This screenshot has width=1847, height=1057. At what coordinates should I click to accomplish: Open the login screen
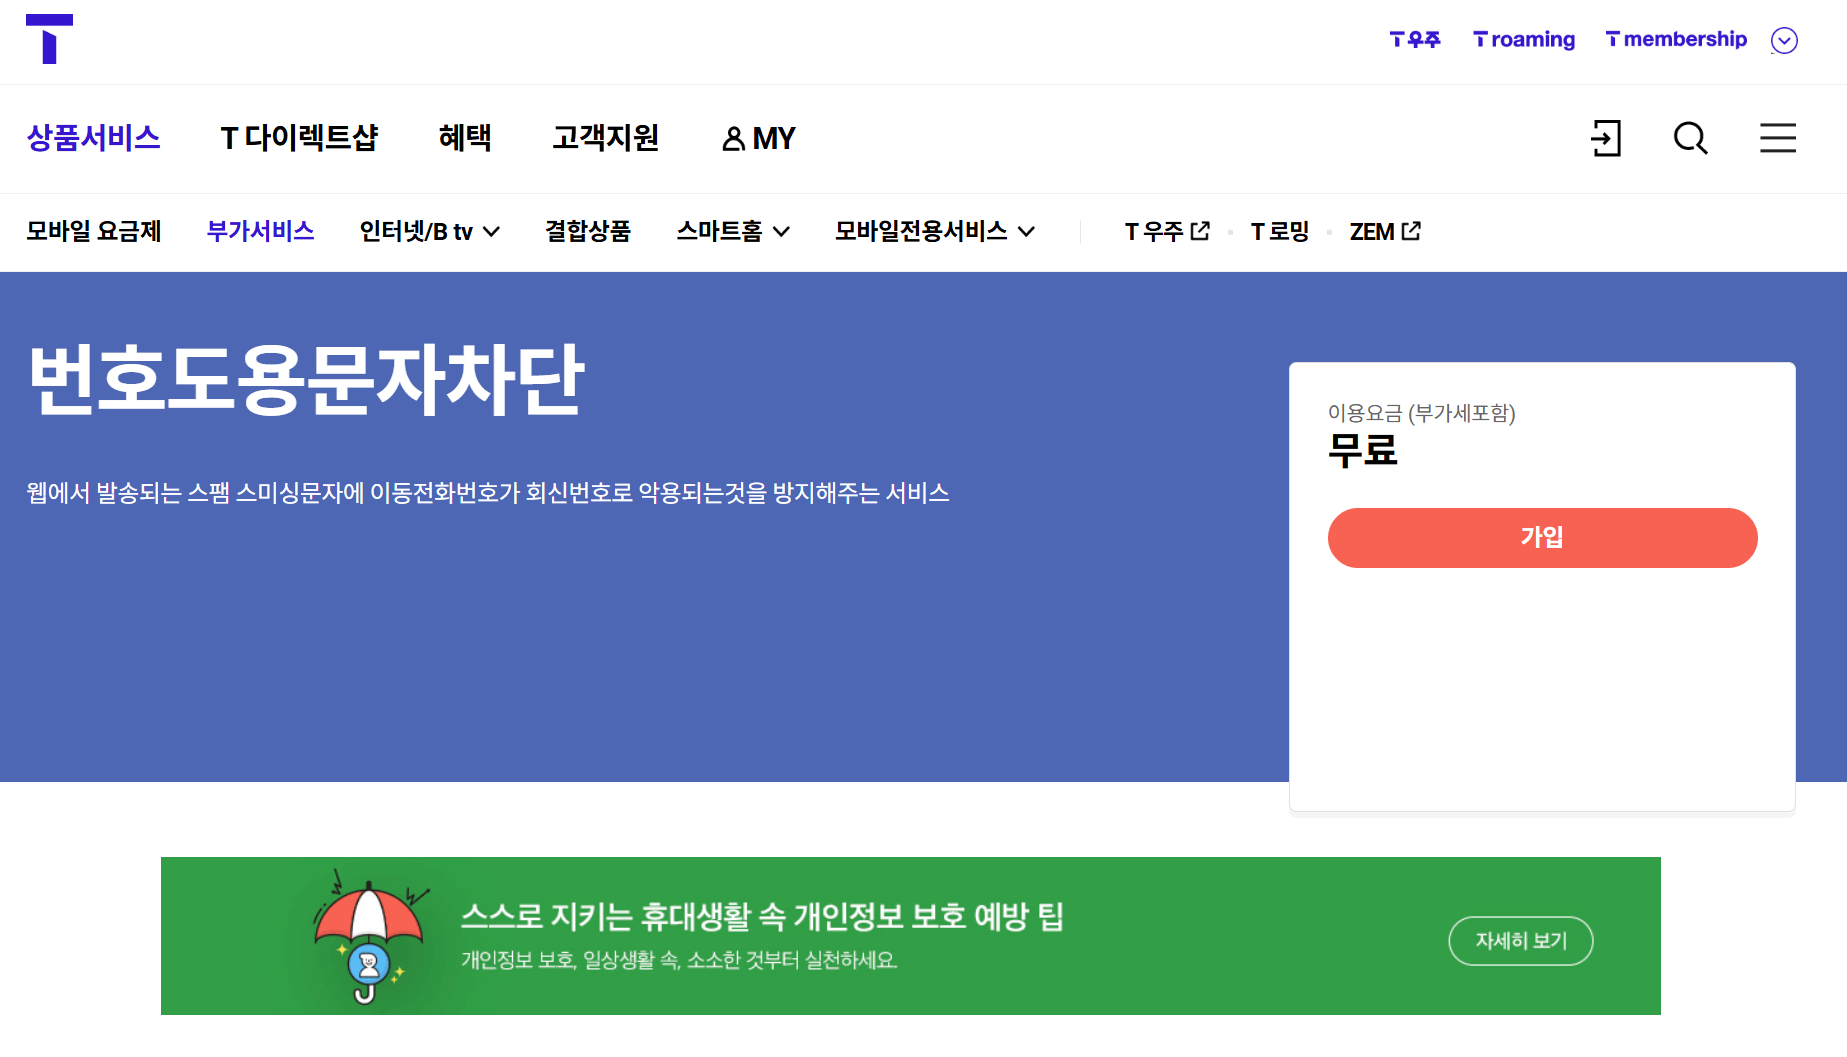[1606, 139]
